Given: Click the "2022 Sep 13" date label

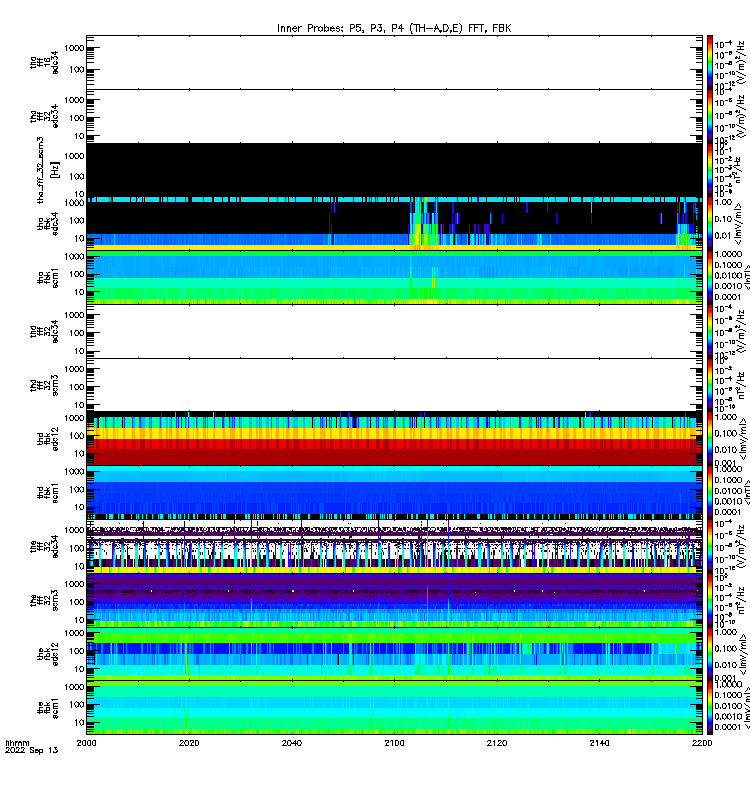Looking at the screenshot, I should coord(32,750).
